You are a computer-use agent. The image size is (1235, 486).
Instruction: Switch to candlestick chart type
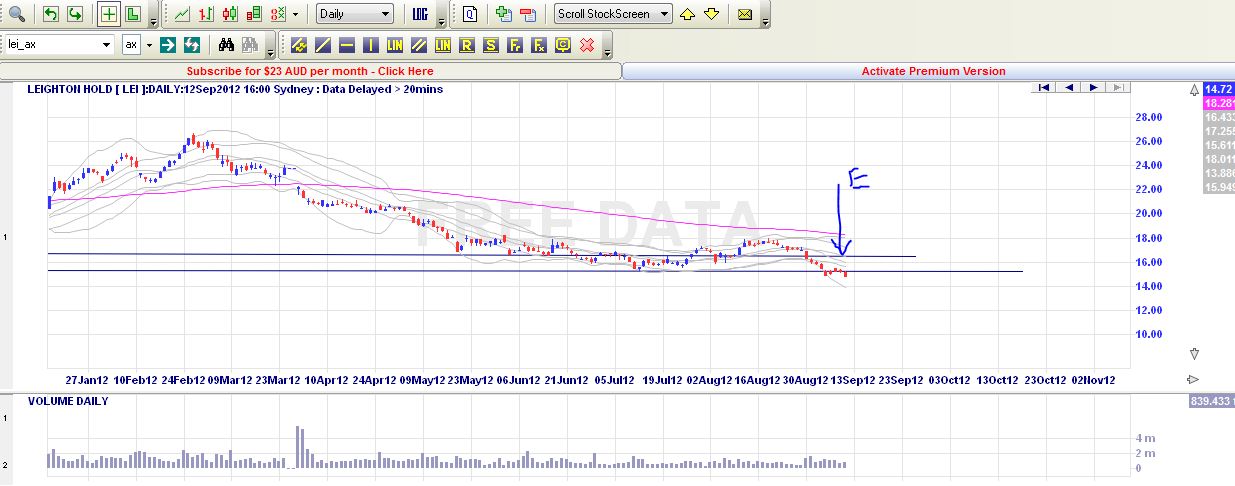230,14
